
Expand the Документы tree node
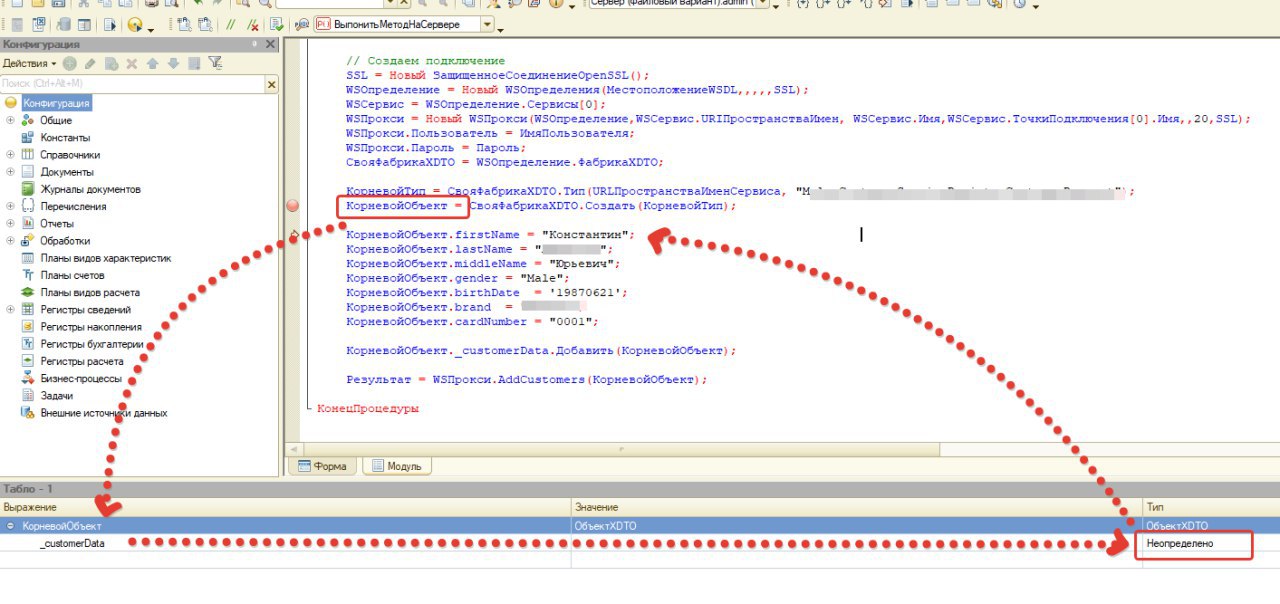coord(10,172)
